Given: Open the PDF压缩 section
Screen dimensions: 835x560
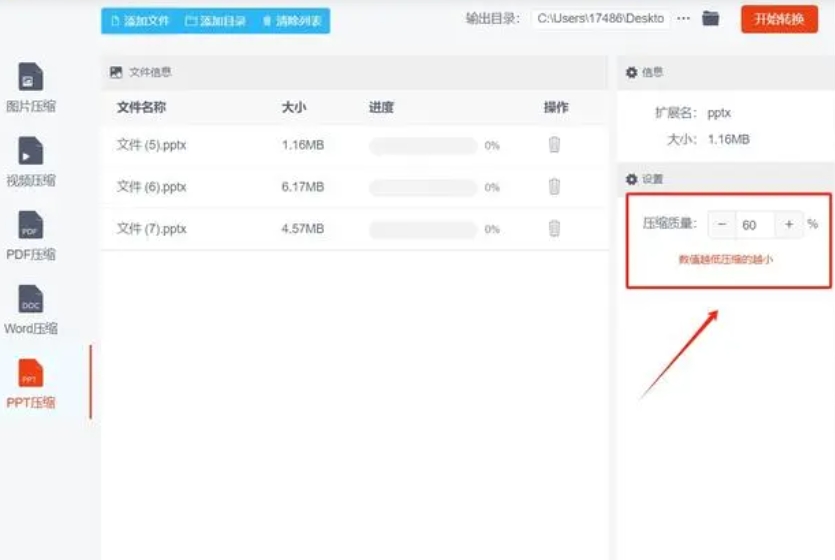Looking at the screenshot, I should tap(31, 236).
